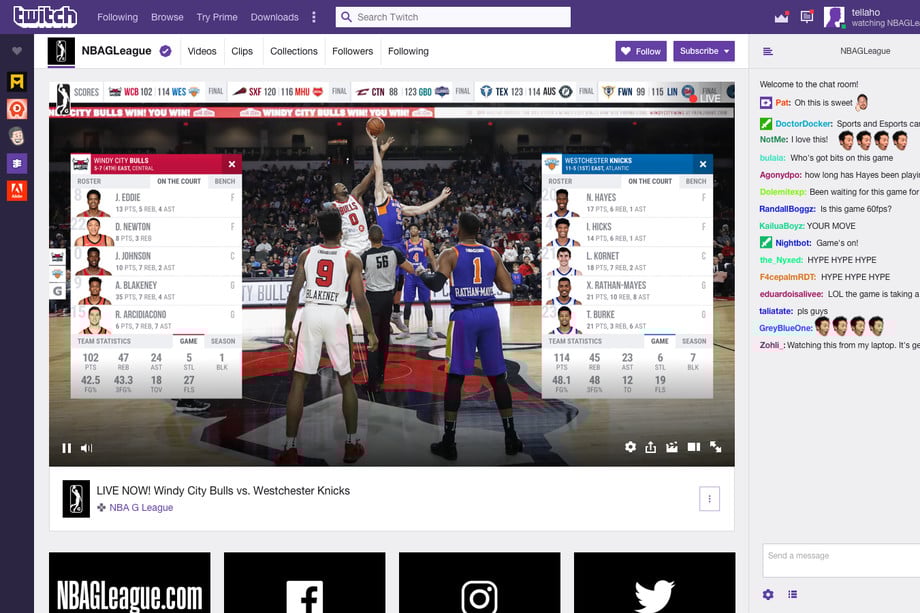920x613 pixels.
Task: Click the Send a message chat box
Action: 841,560
